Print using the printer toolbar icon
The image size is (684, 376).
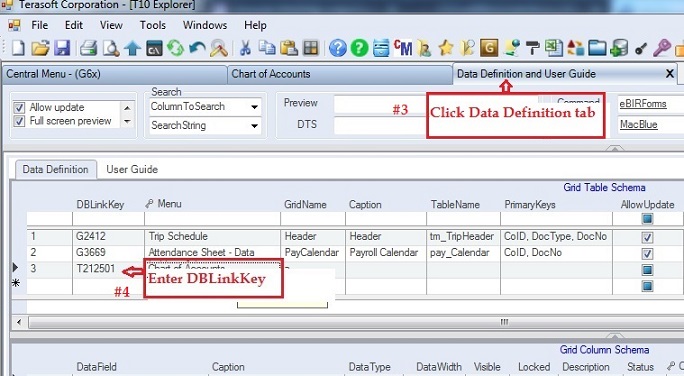click(89, 48)
